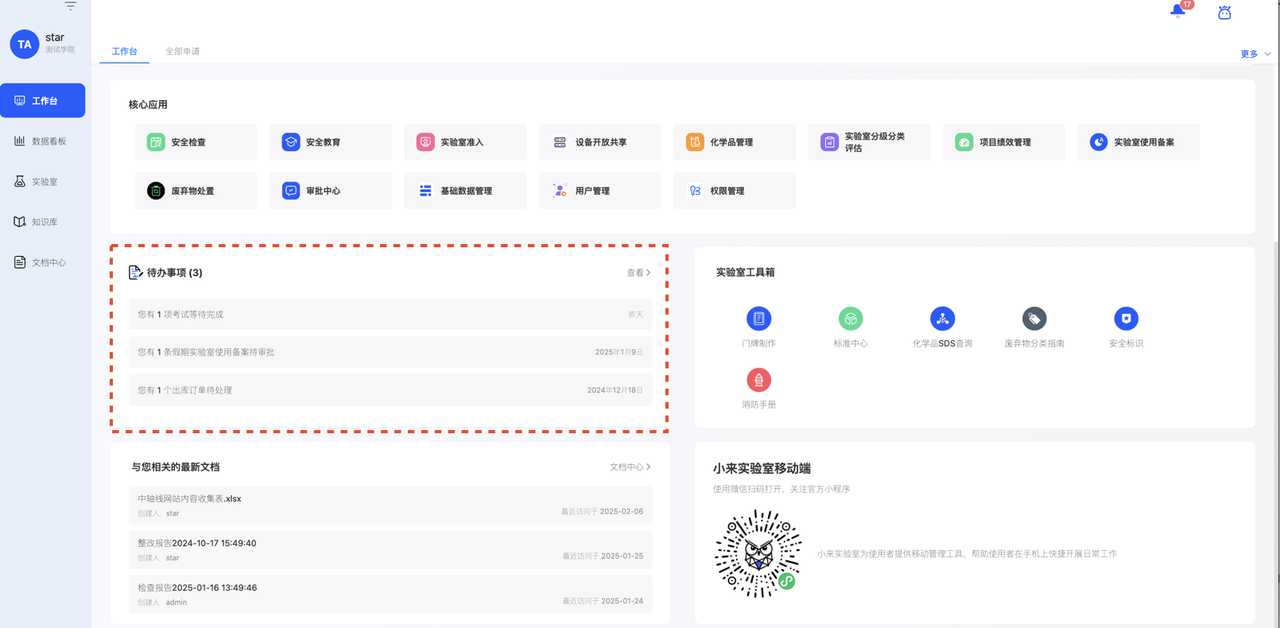Click the 门牌制作 toolbox icon
Viewport: 1280px width, 628px height.
tap(759, 319)
